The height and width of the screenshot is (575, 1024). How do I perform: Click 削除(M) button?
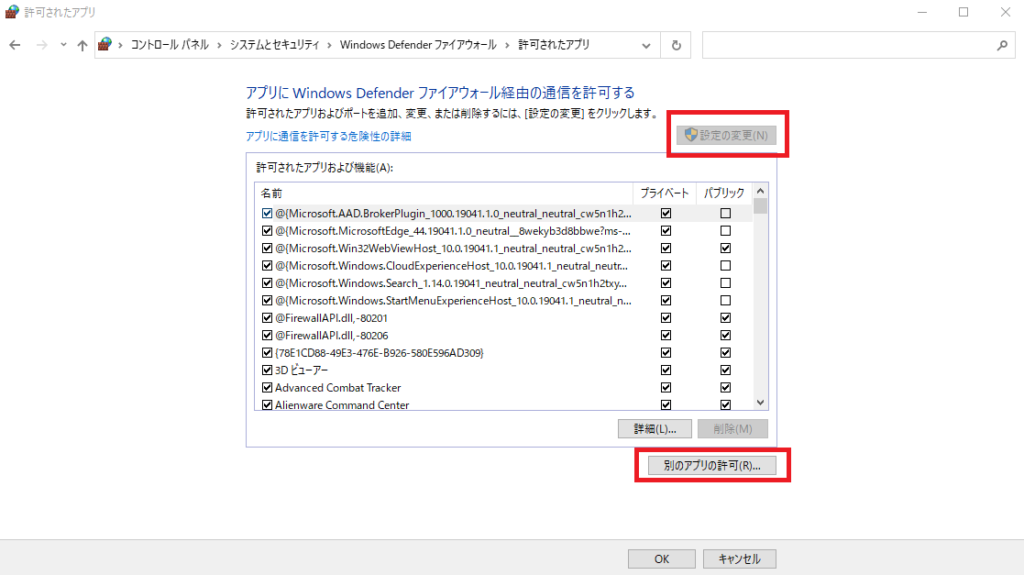pyautogui.click(x=732, y=429)
